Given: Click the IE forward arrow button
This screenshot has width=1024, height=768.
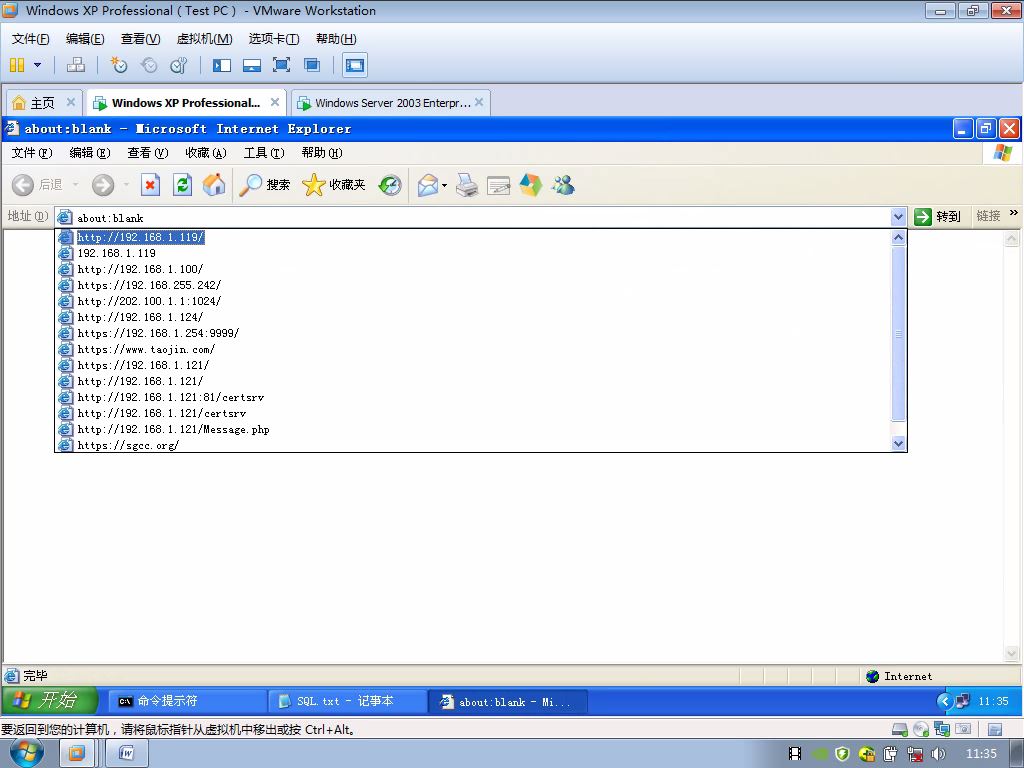Looking at the screenshot, I should click(x=103, y=185).
